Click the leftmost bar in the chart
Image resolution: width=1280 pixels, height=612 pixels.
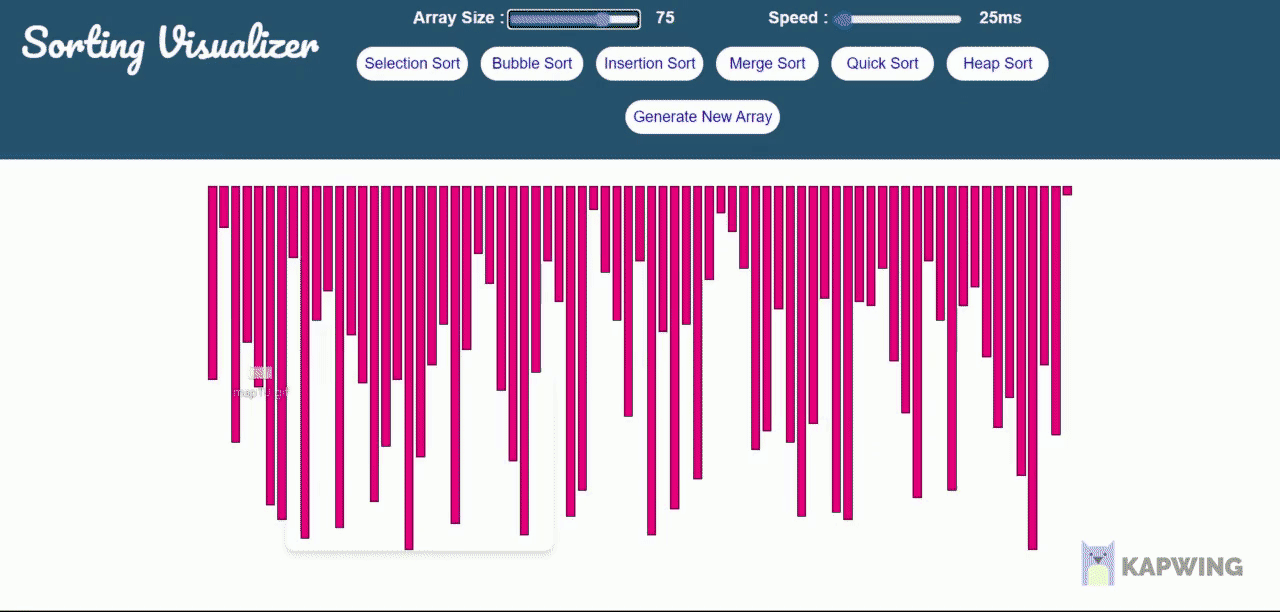coord(210,280)
